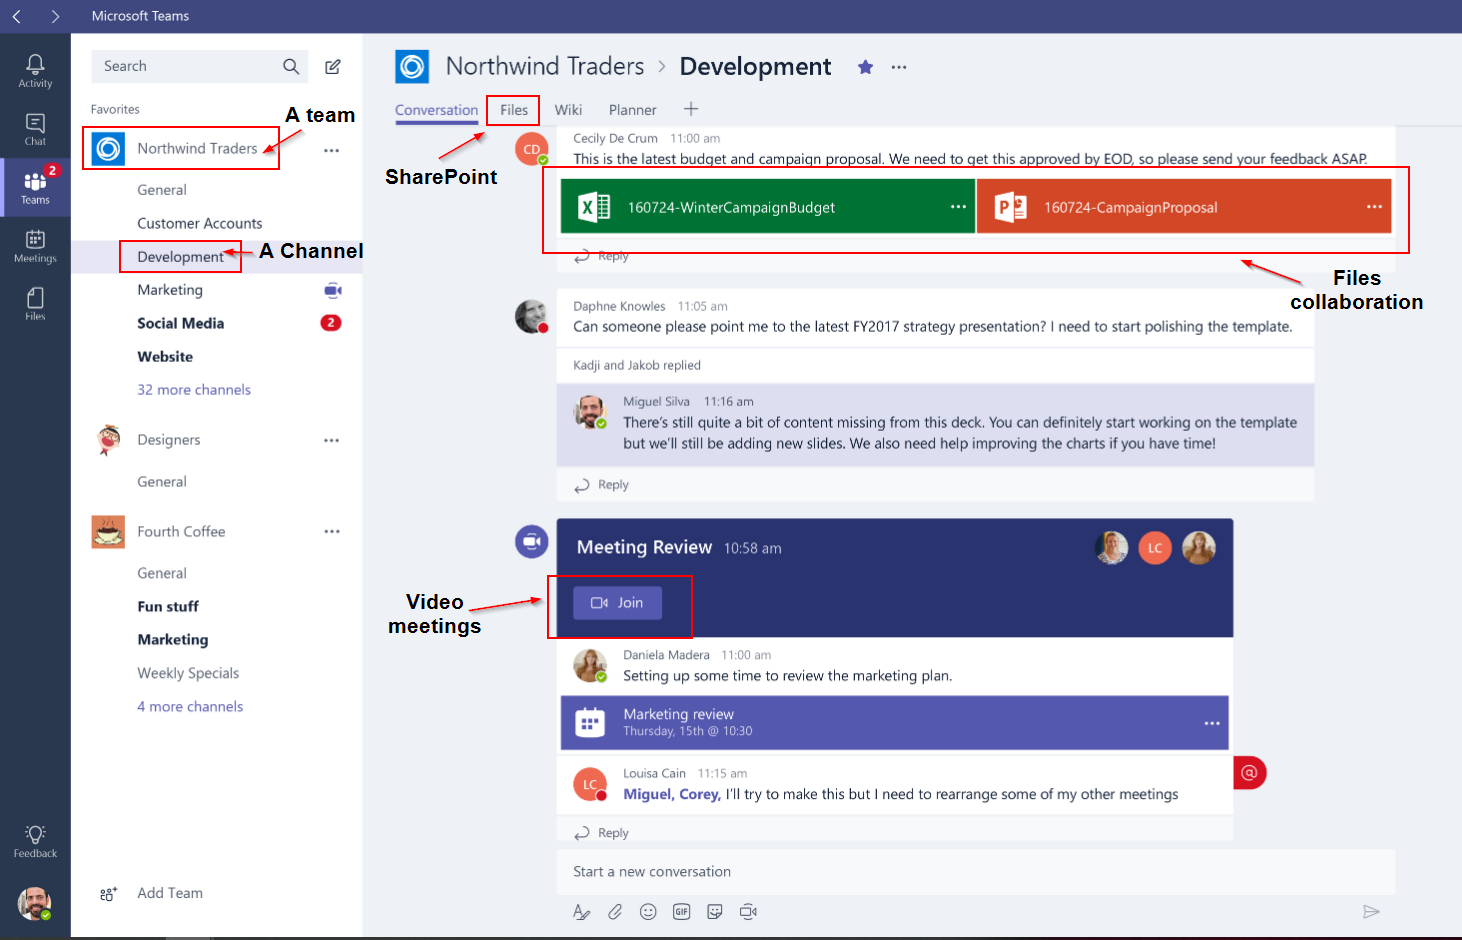
Task: Switch to the Wiki tab
Action: (568, 110)
